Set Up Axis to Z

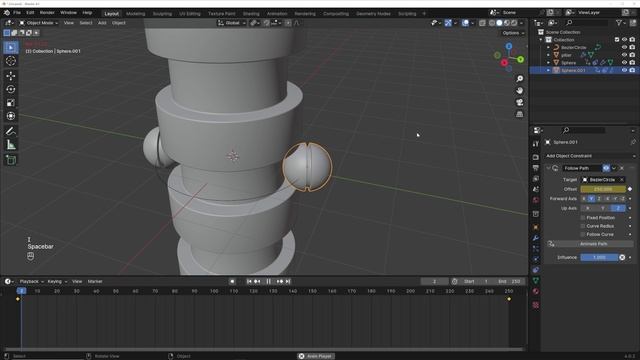click(x=618, y=208)
